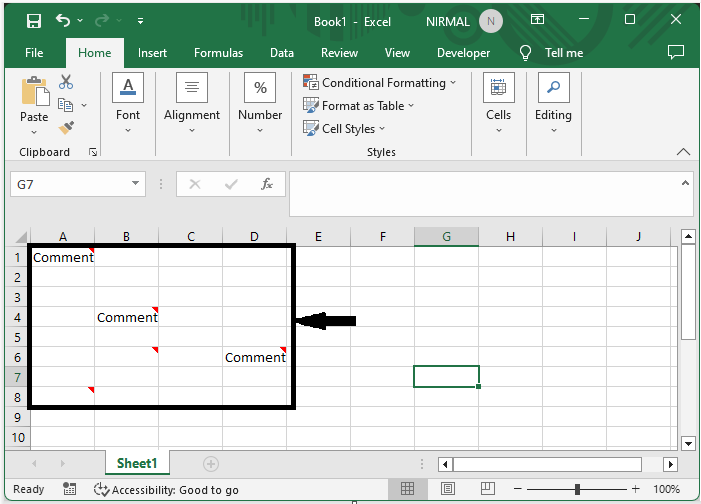The height and width of the screenshot is (504, 701).
Task: Open Ribbon Display Options icon
Action: 537,19
